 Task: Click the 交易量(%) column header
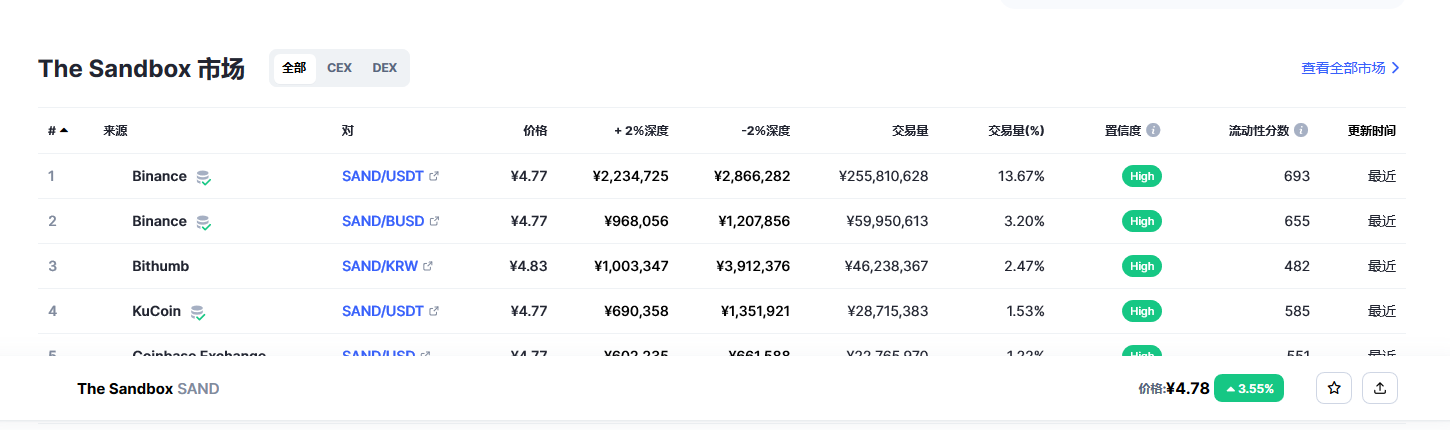pos(1016,130)
